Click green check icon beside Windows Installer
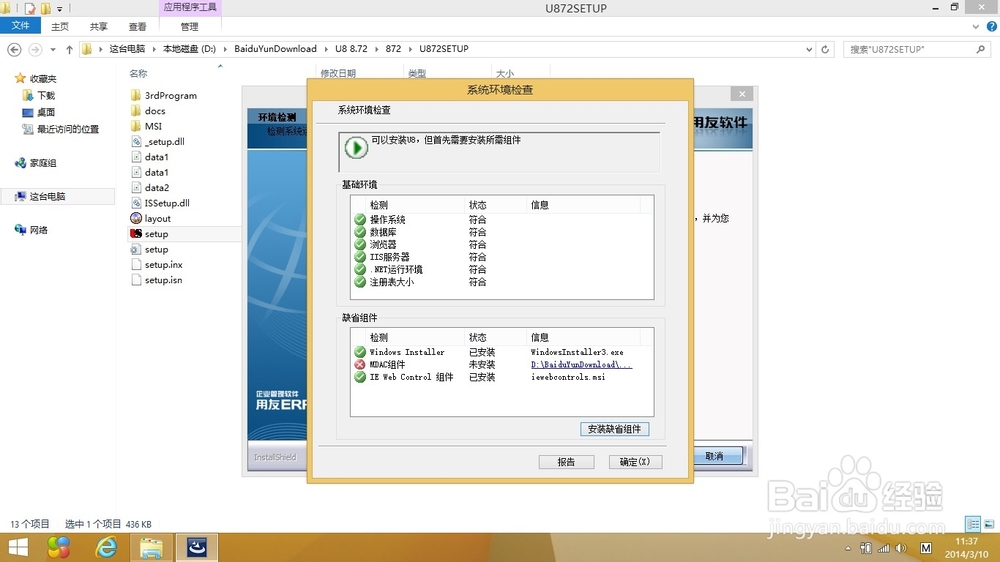 tap(360, 351)
